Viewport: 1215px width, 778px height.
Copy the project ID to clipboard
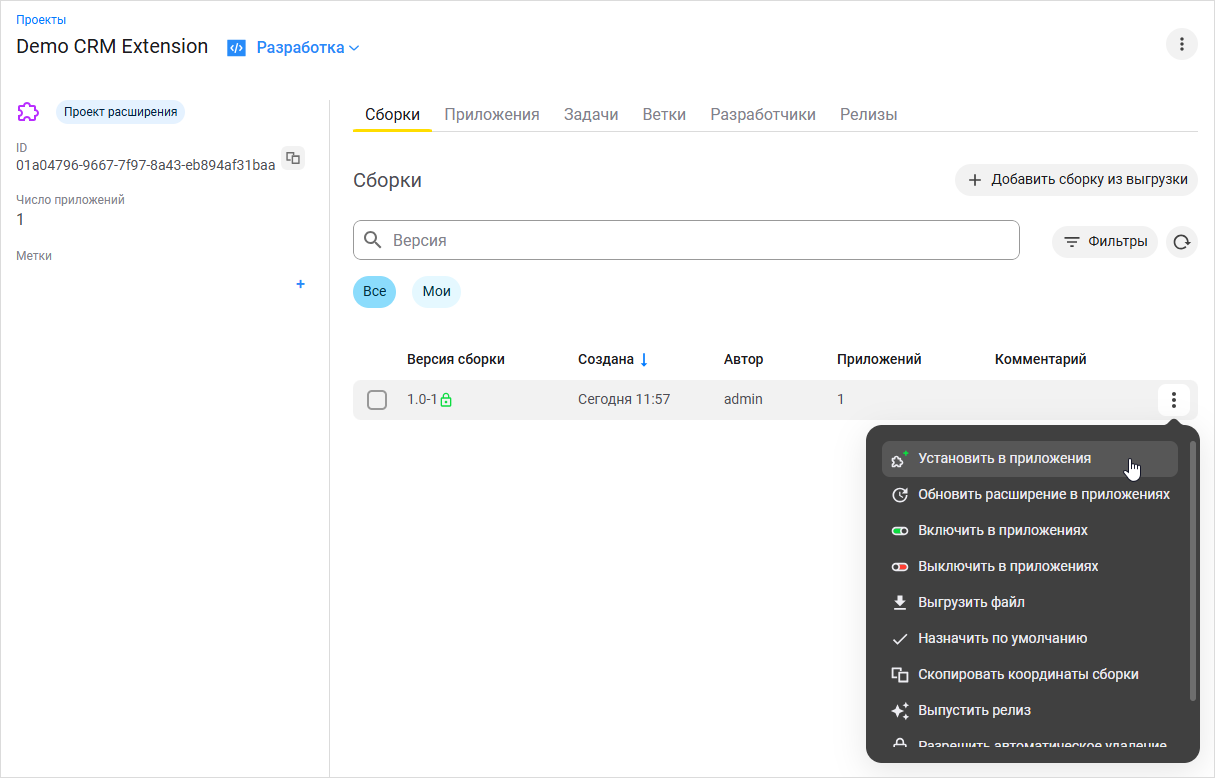click(x=293, y=157)
